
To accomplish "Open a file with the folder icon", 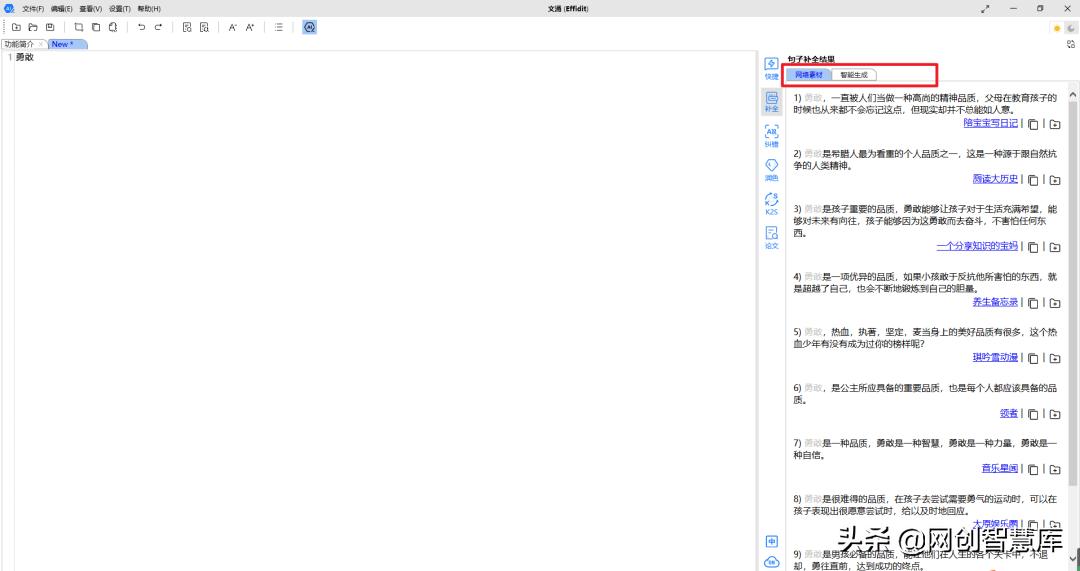I will click(32, 28).
